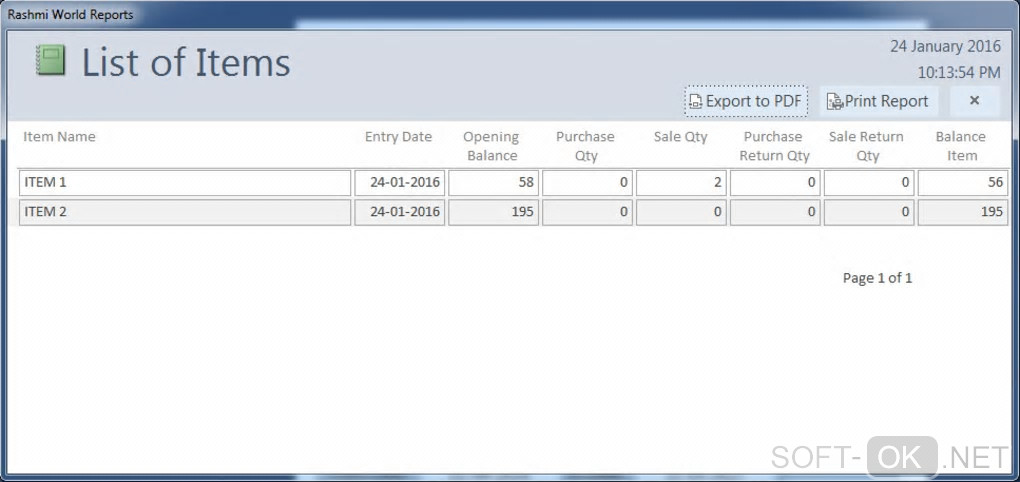Click the Purchase Return Qty column header

pos(774,146)
